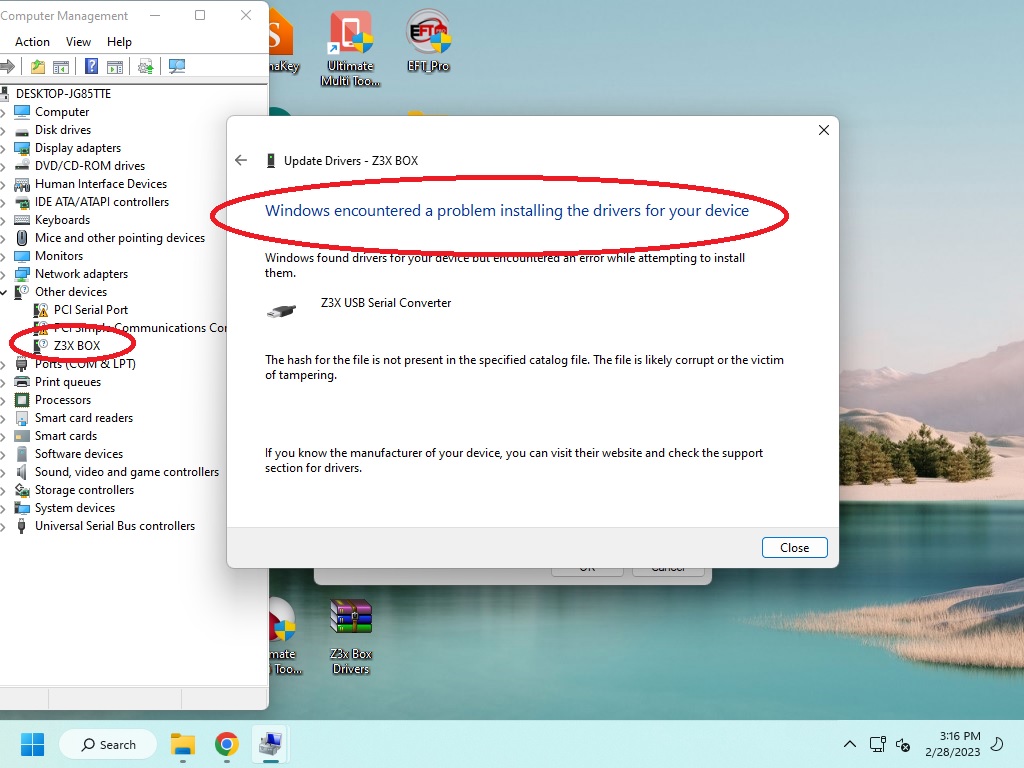Screen dimensions: 1024x768
Task: Select the Keyboards category
Action: click(62, 220)
